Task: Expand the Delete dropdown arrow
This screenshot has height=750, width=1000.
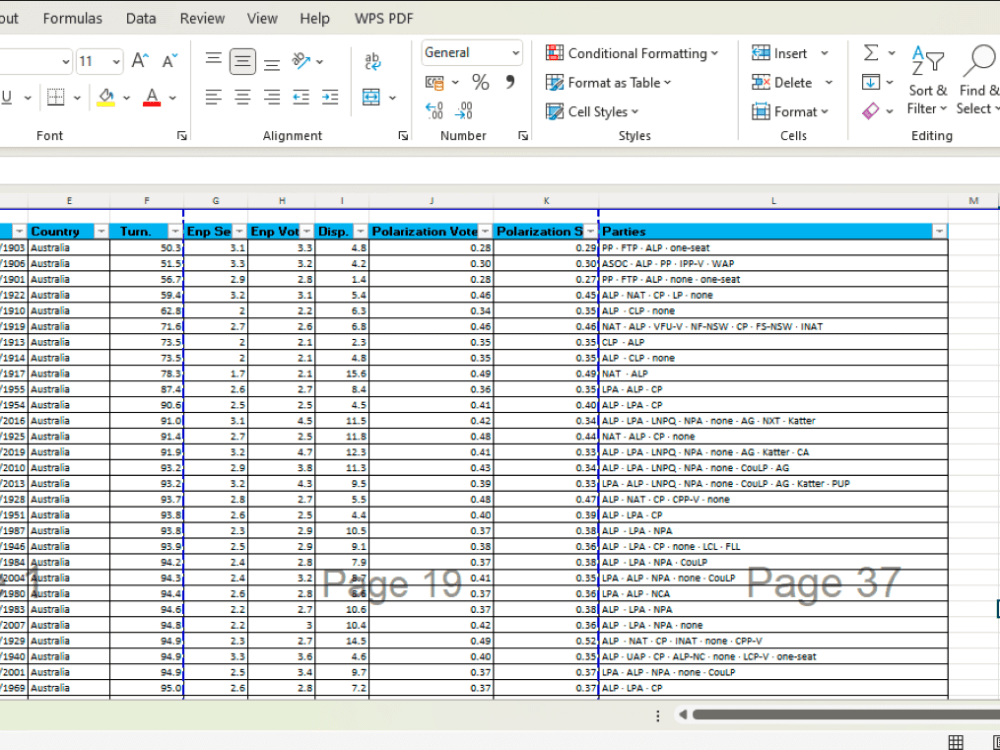Action: 829,83
